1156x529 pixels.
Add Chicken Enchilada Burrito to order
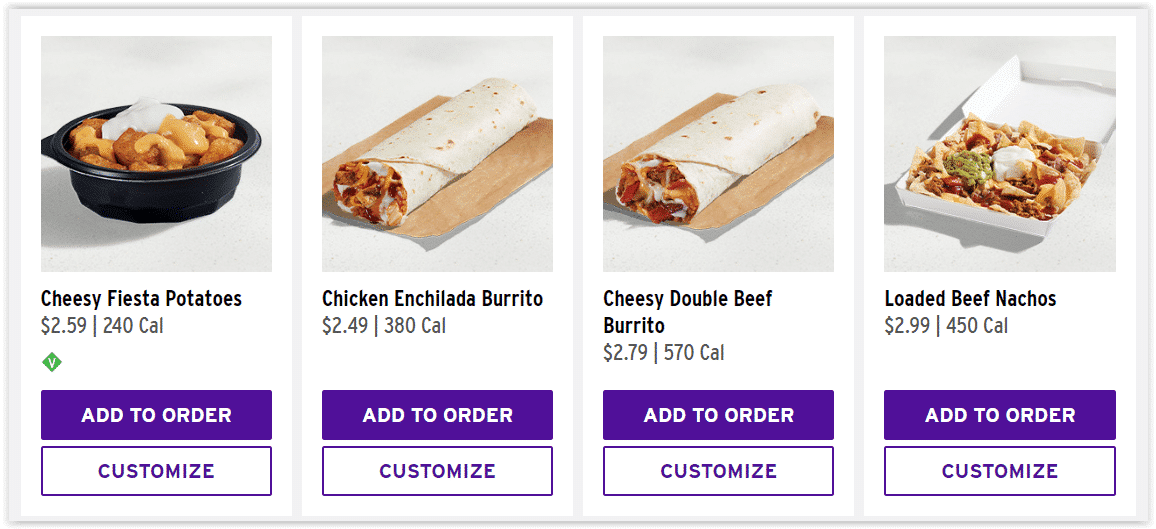[x=437, y=415]
